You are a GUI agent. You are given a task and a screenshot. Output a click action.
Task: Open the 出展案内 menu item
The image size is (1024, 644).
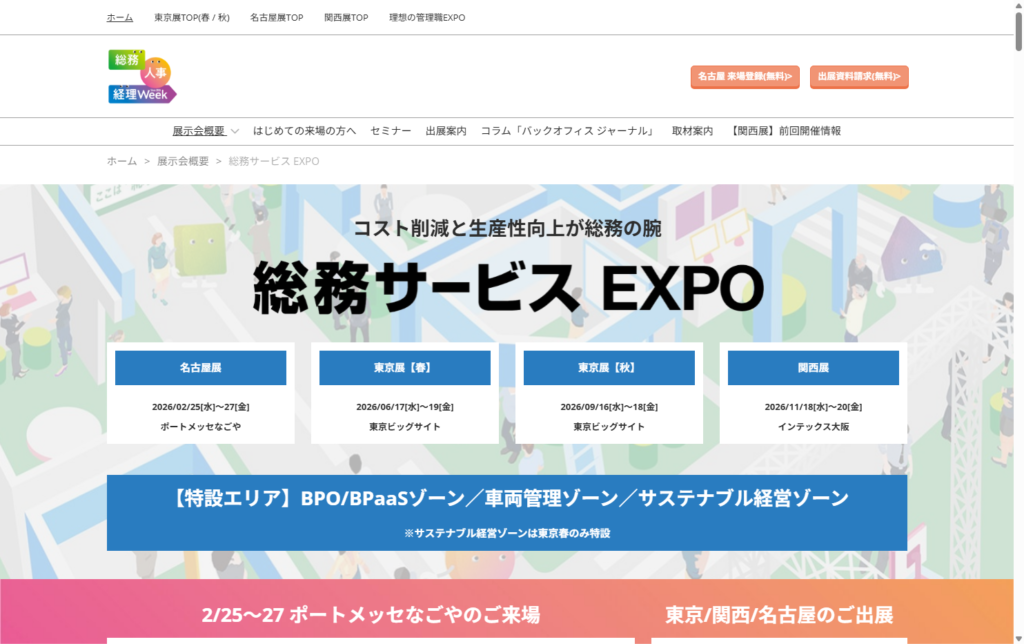pyautogui.click(x=445, y=131)
